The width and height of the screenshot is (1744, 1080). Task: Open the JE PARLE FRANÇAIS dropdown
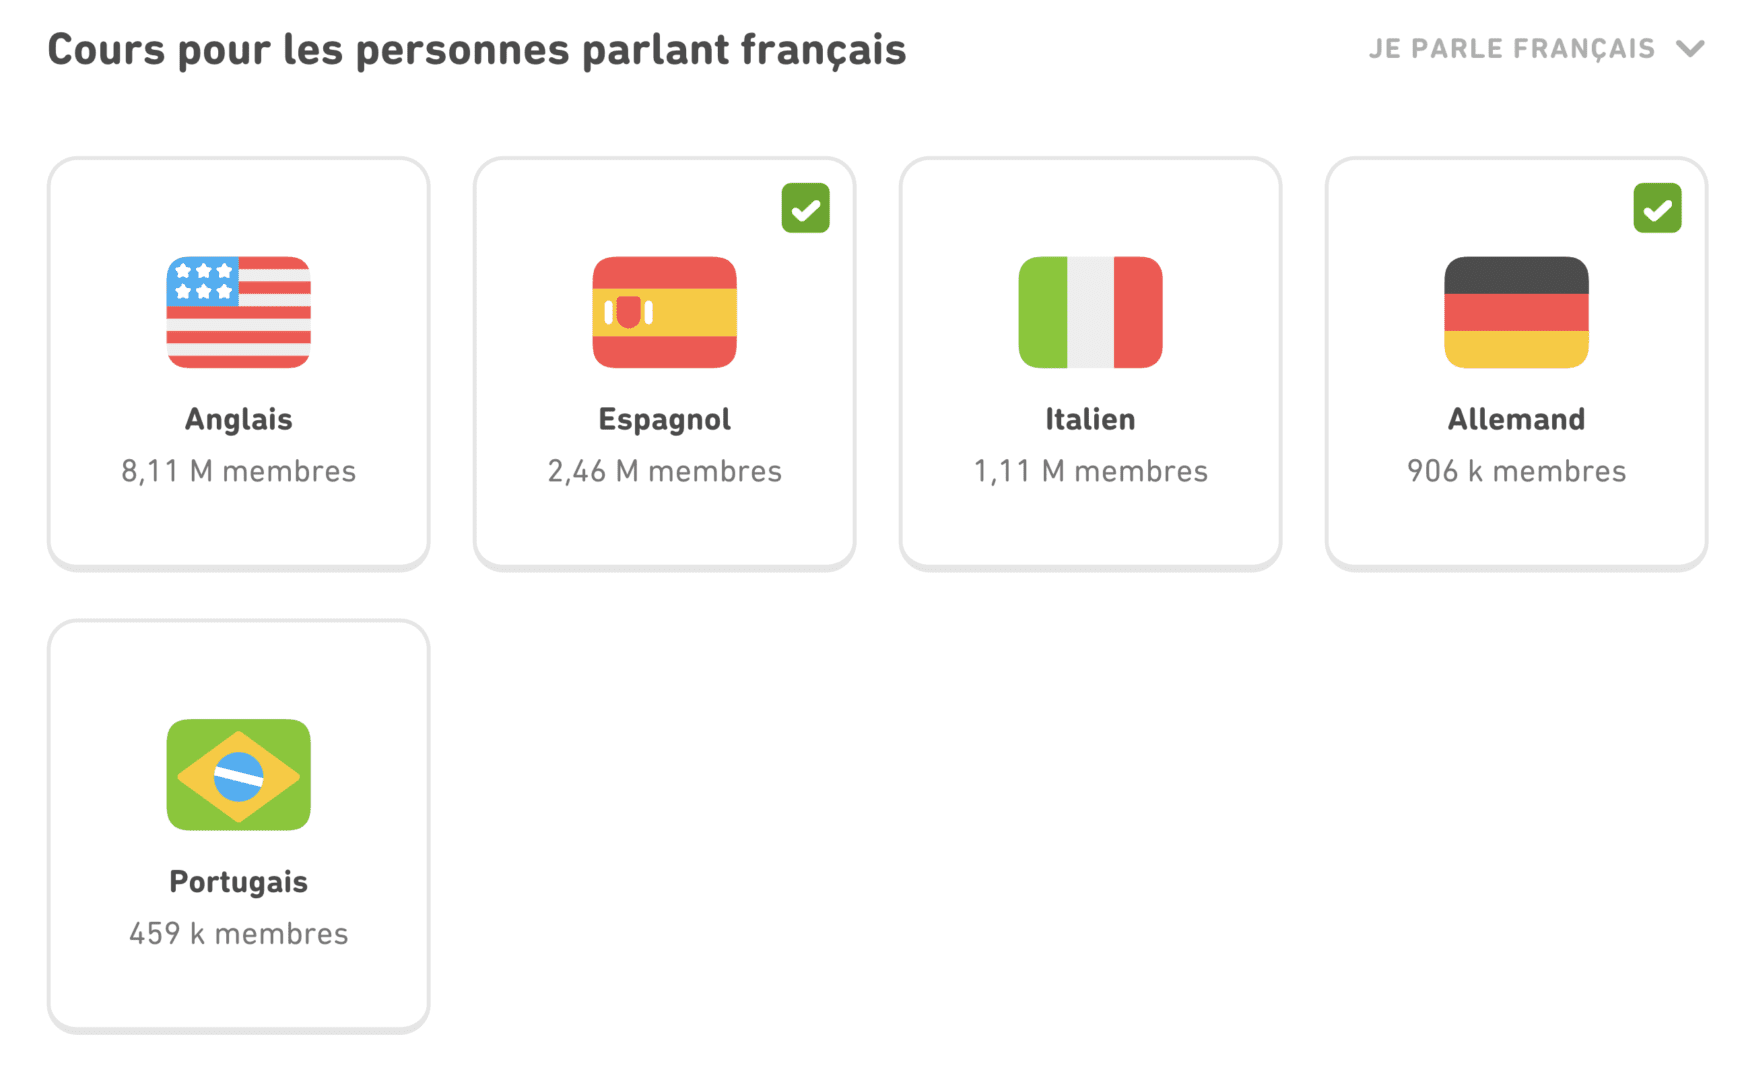coord(1511,49)
